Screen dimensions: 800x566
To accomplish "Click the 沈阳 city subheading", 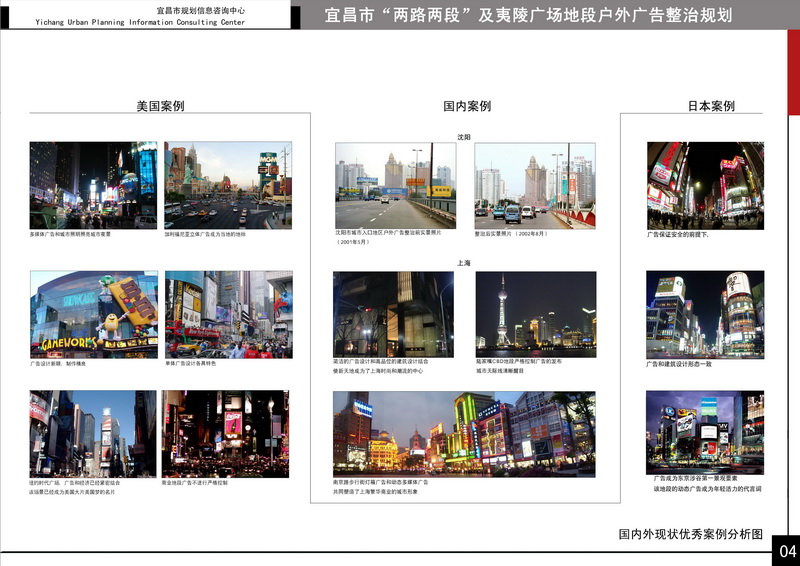I will pos(464,136).
